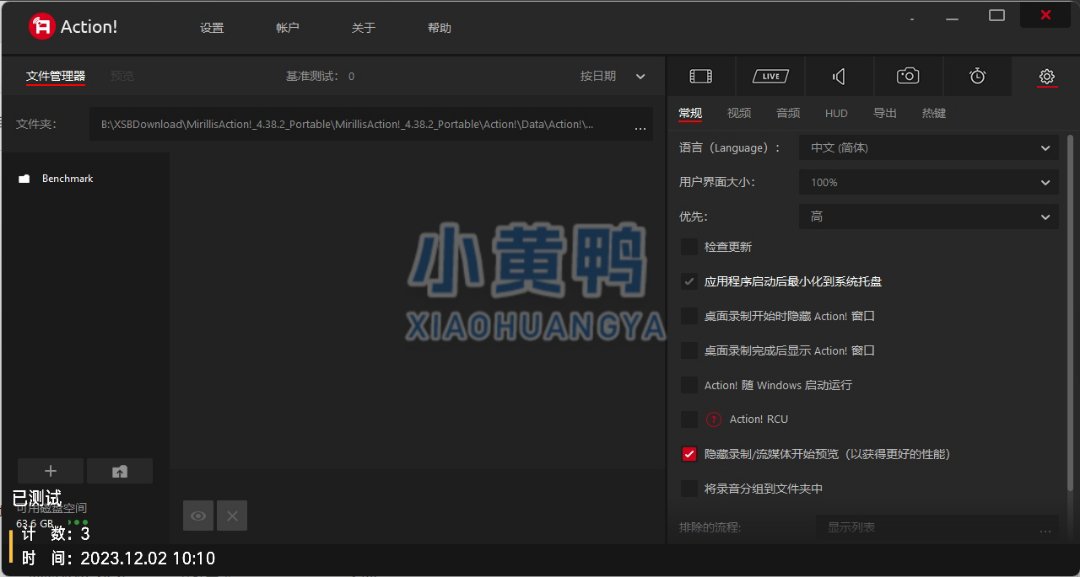Expand the 用户界面大小 100% dropdown
Screen dimensions: 1080x577
[x=928, y=183]
